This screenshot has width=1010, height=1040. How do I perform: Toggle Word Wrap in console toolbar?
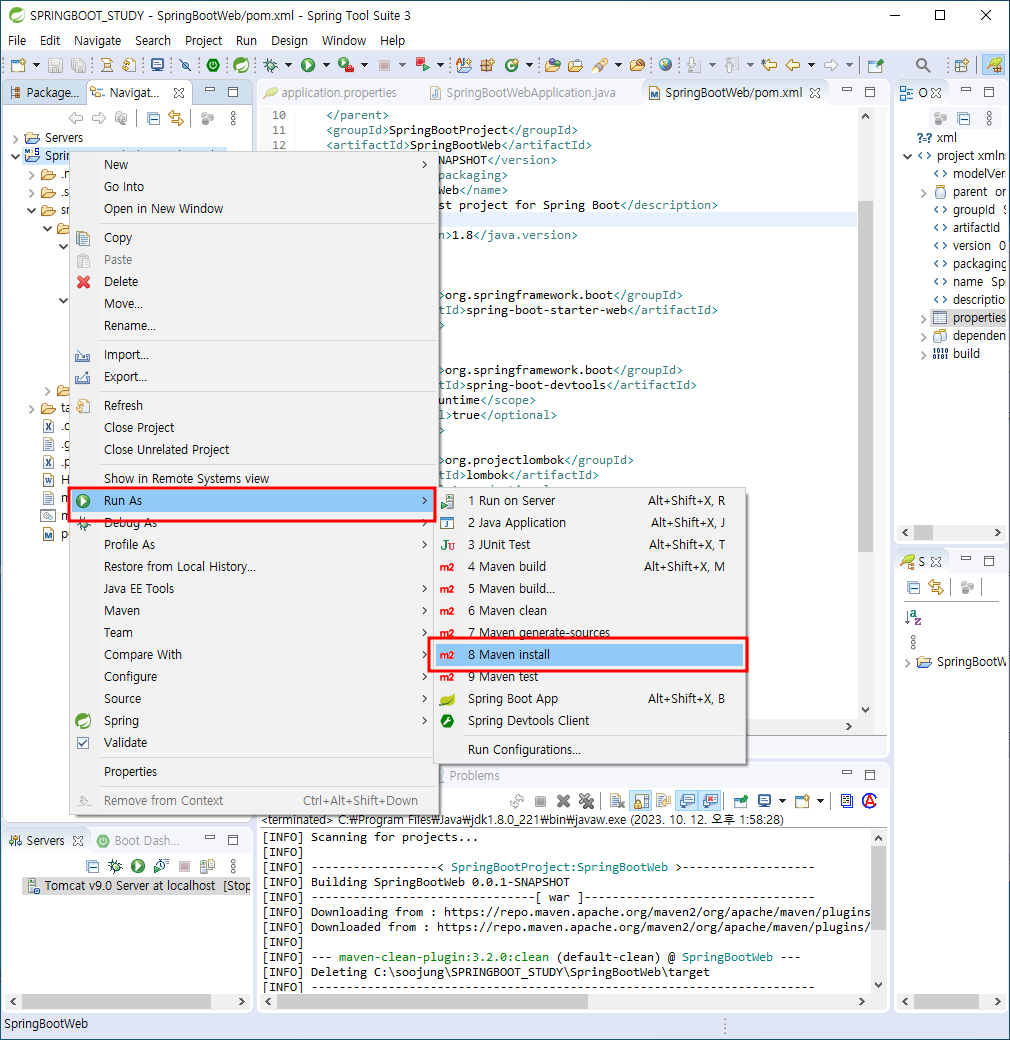coord(663,801)
